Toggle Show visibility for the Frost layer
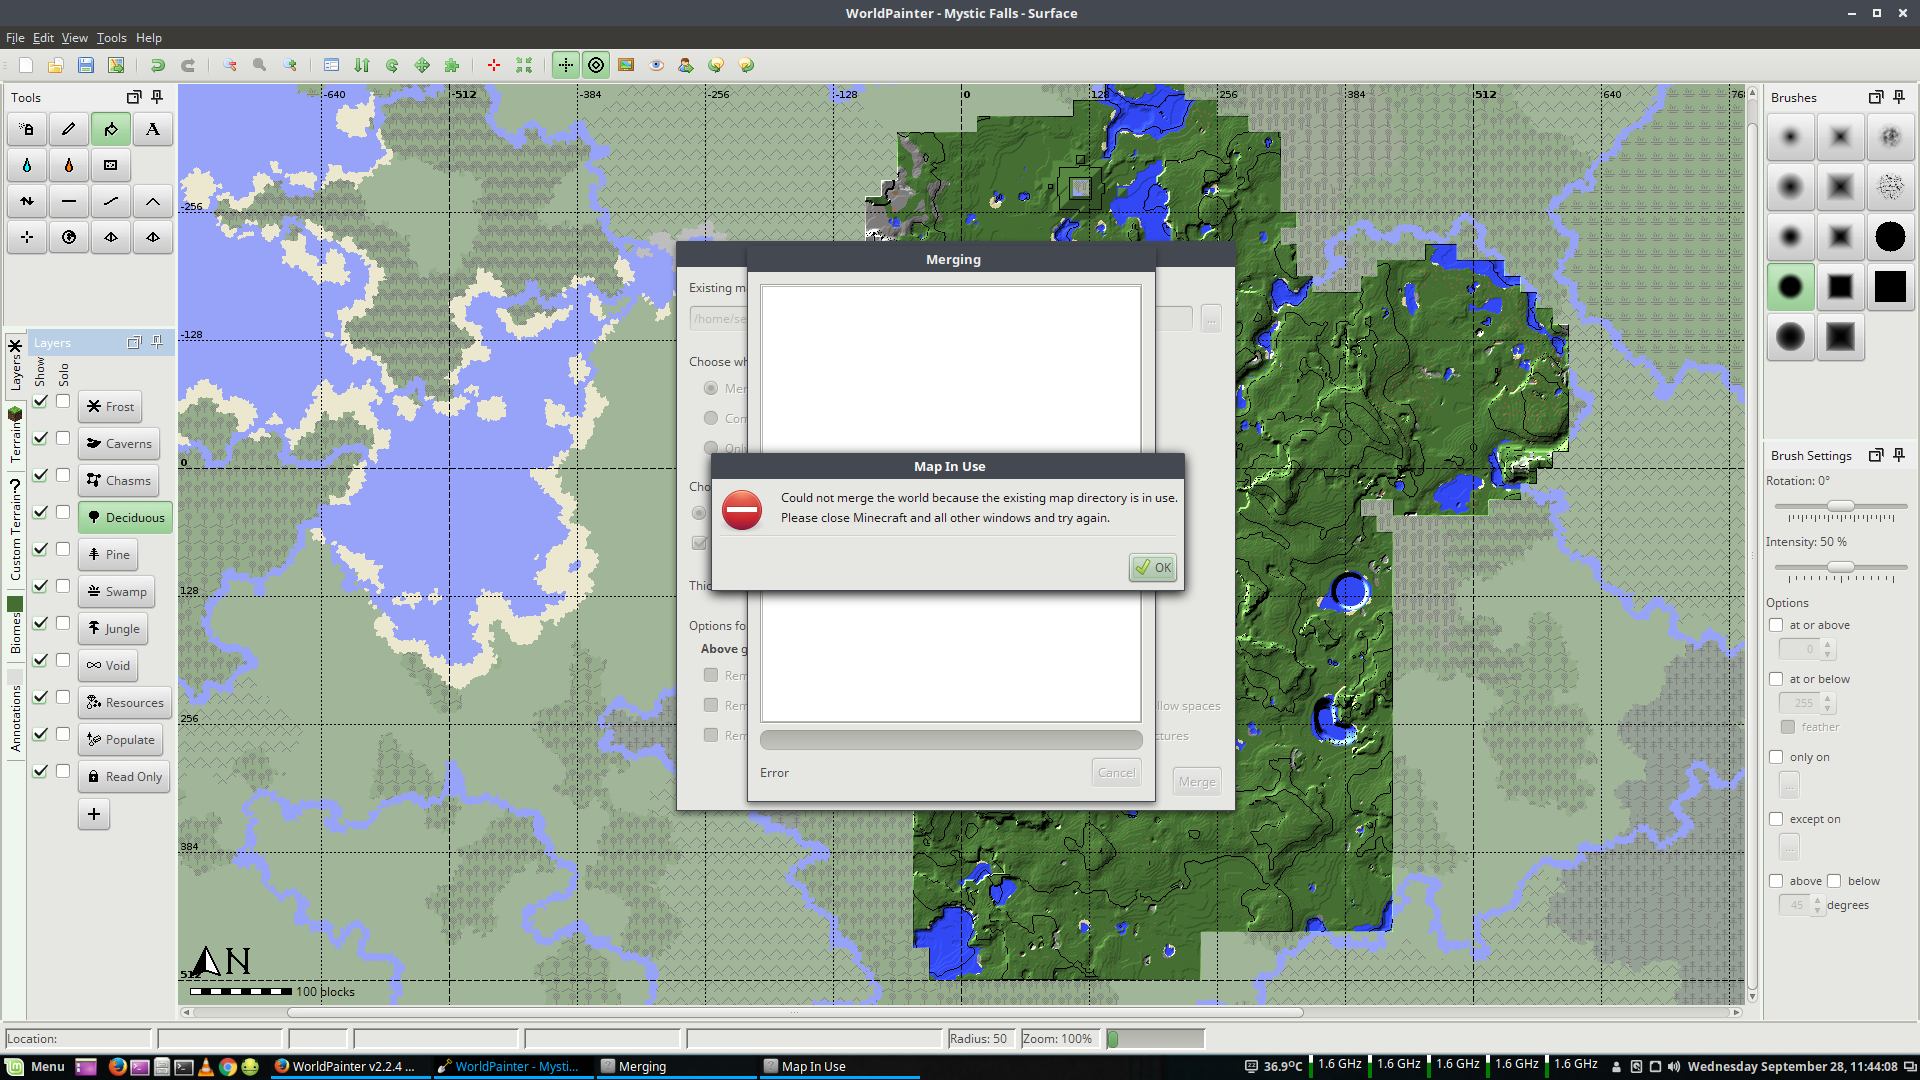The height and width of the screenshot is (1080, 1920). point(40,401)
